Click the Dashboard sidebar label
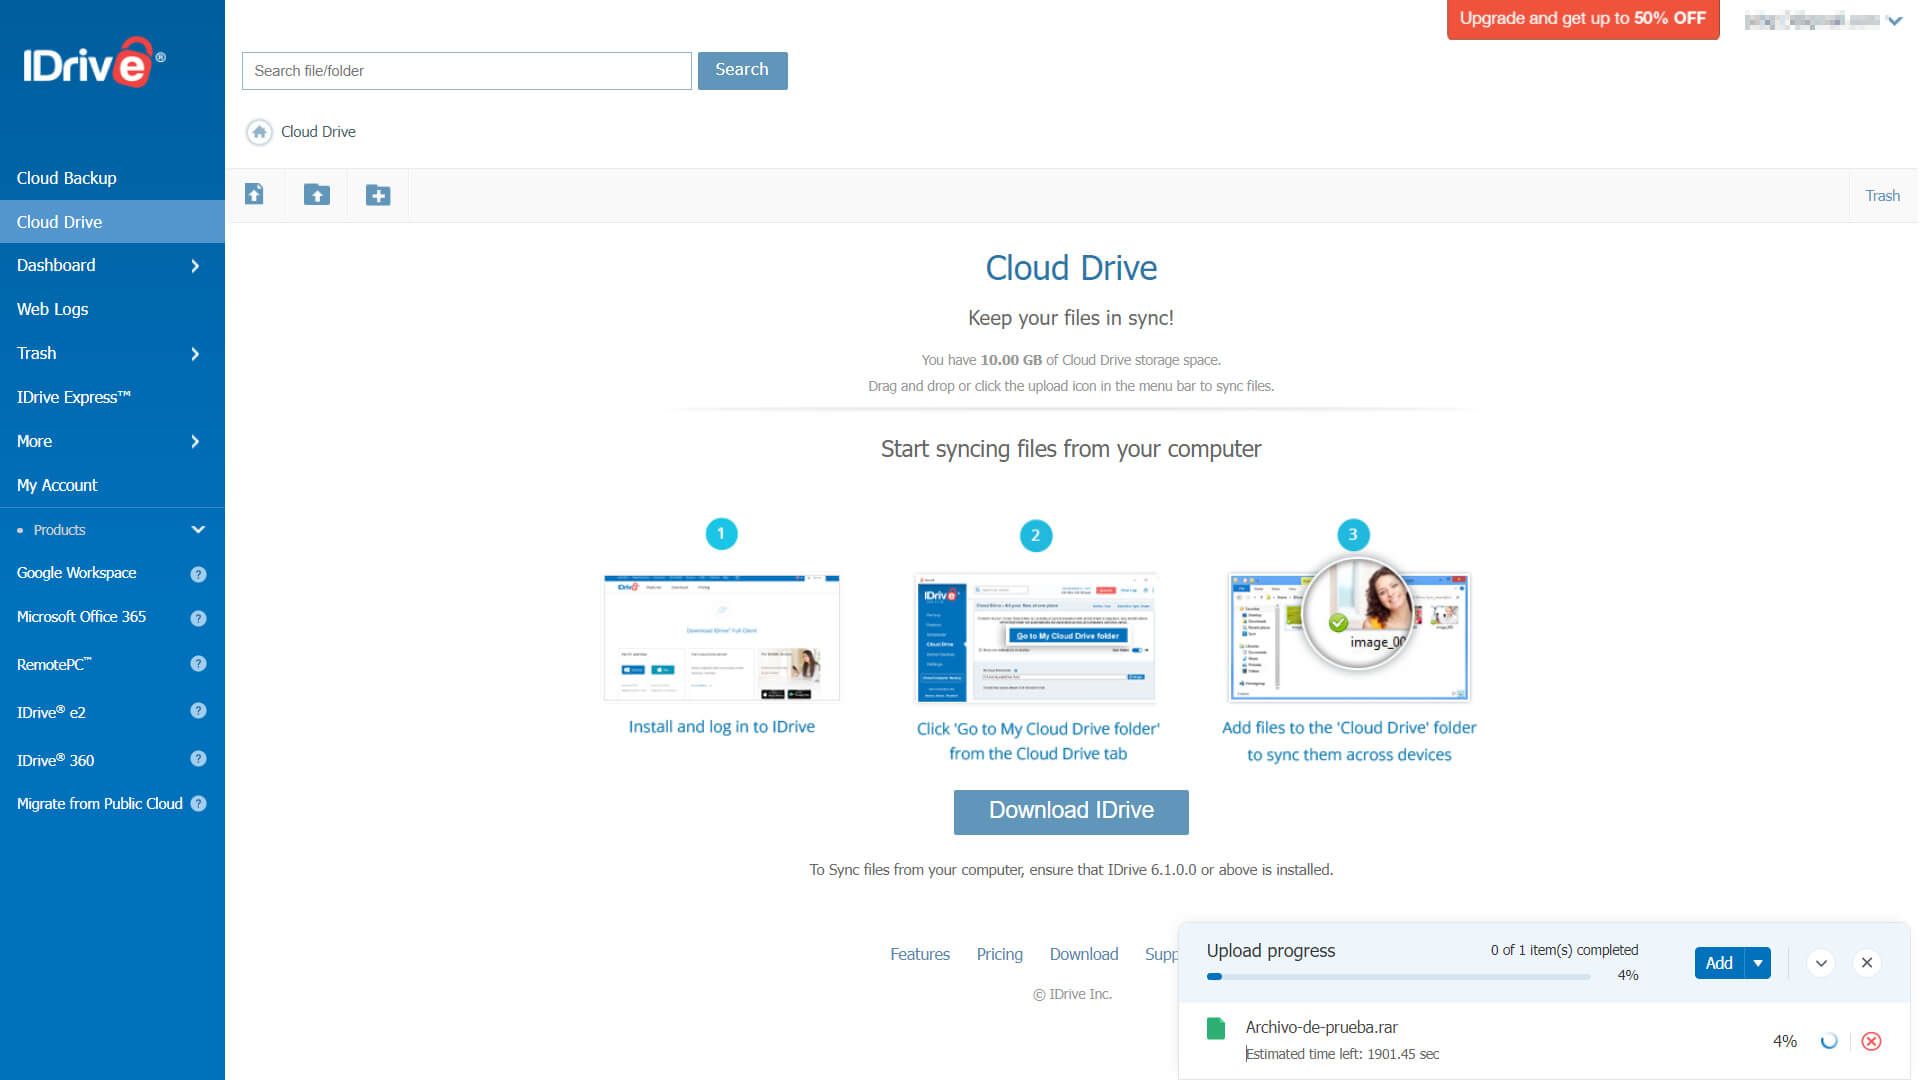The height and width of the screenshot is (1080, 1920). (56, 265)
